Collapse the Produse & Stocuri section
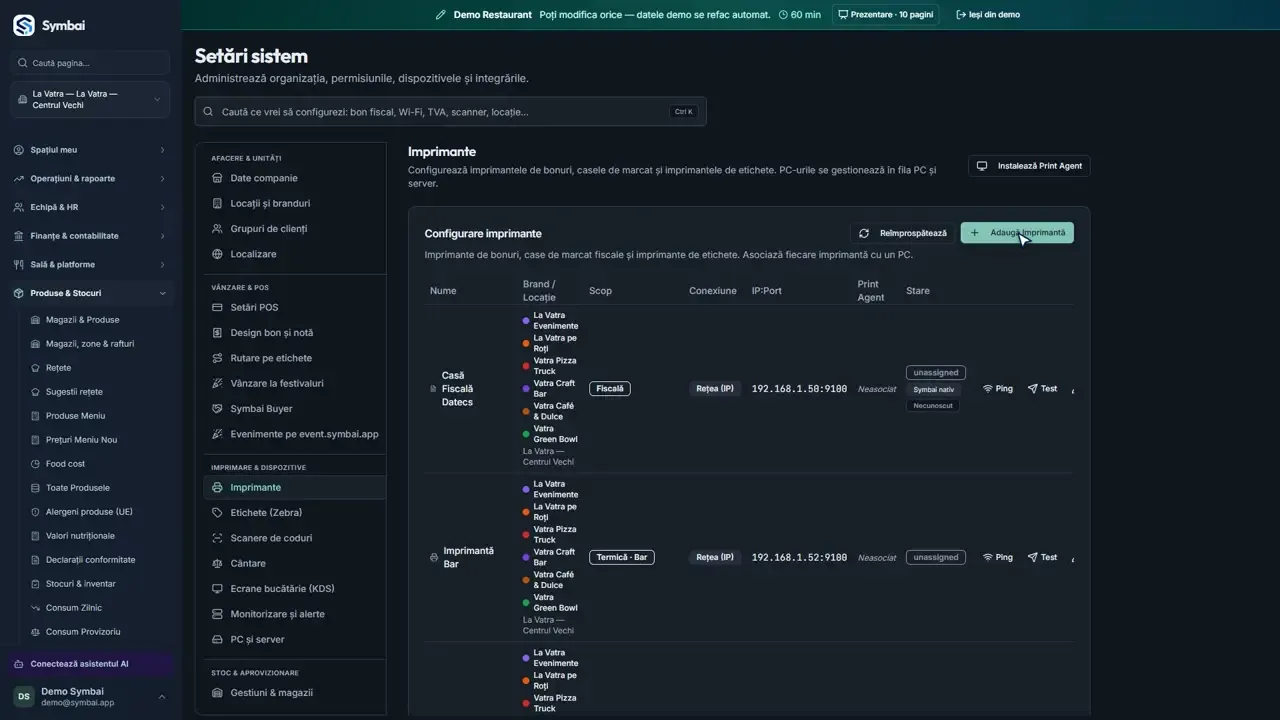 point(90,293)
